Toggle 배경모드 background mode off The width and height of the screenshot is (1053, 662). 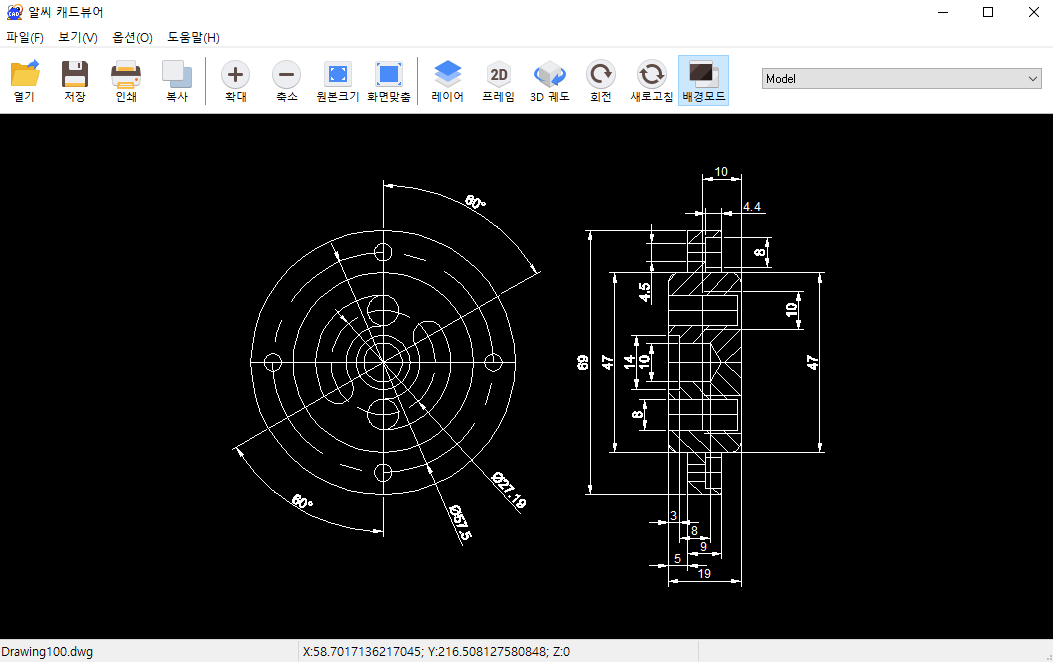pyautogui.click(x=703, y=80)
